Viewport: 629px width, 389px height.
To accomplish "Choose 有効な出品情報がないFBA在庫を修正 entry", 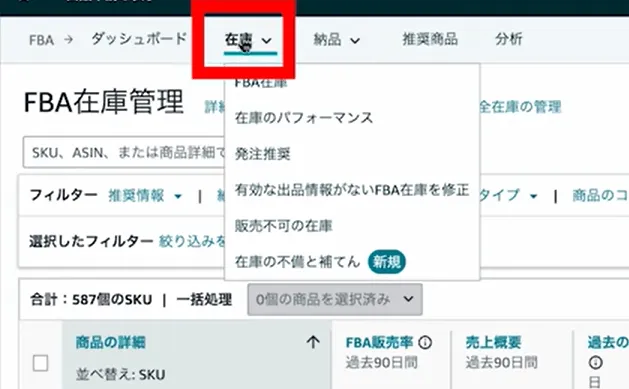I will point(352,190).
